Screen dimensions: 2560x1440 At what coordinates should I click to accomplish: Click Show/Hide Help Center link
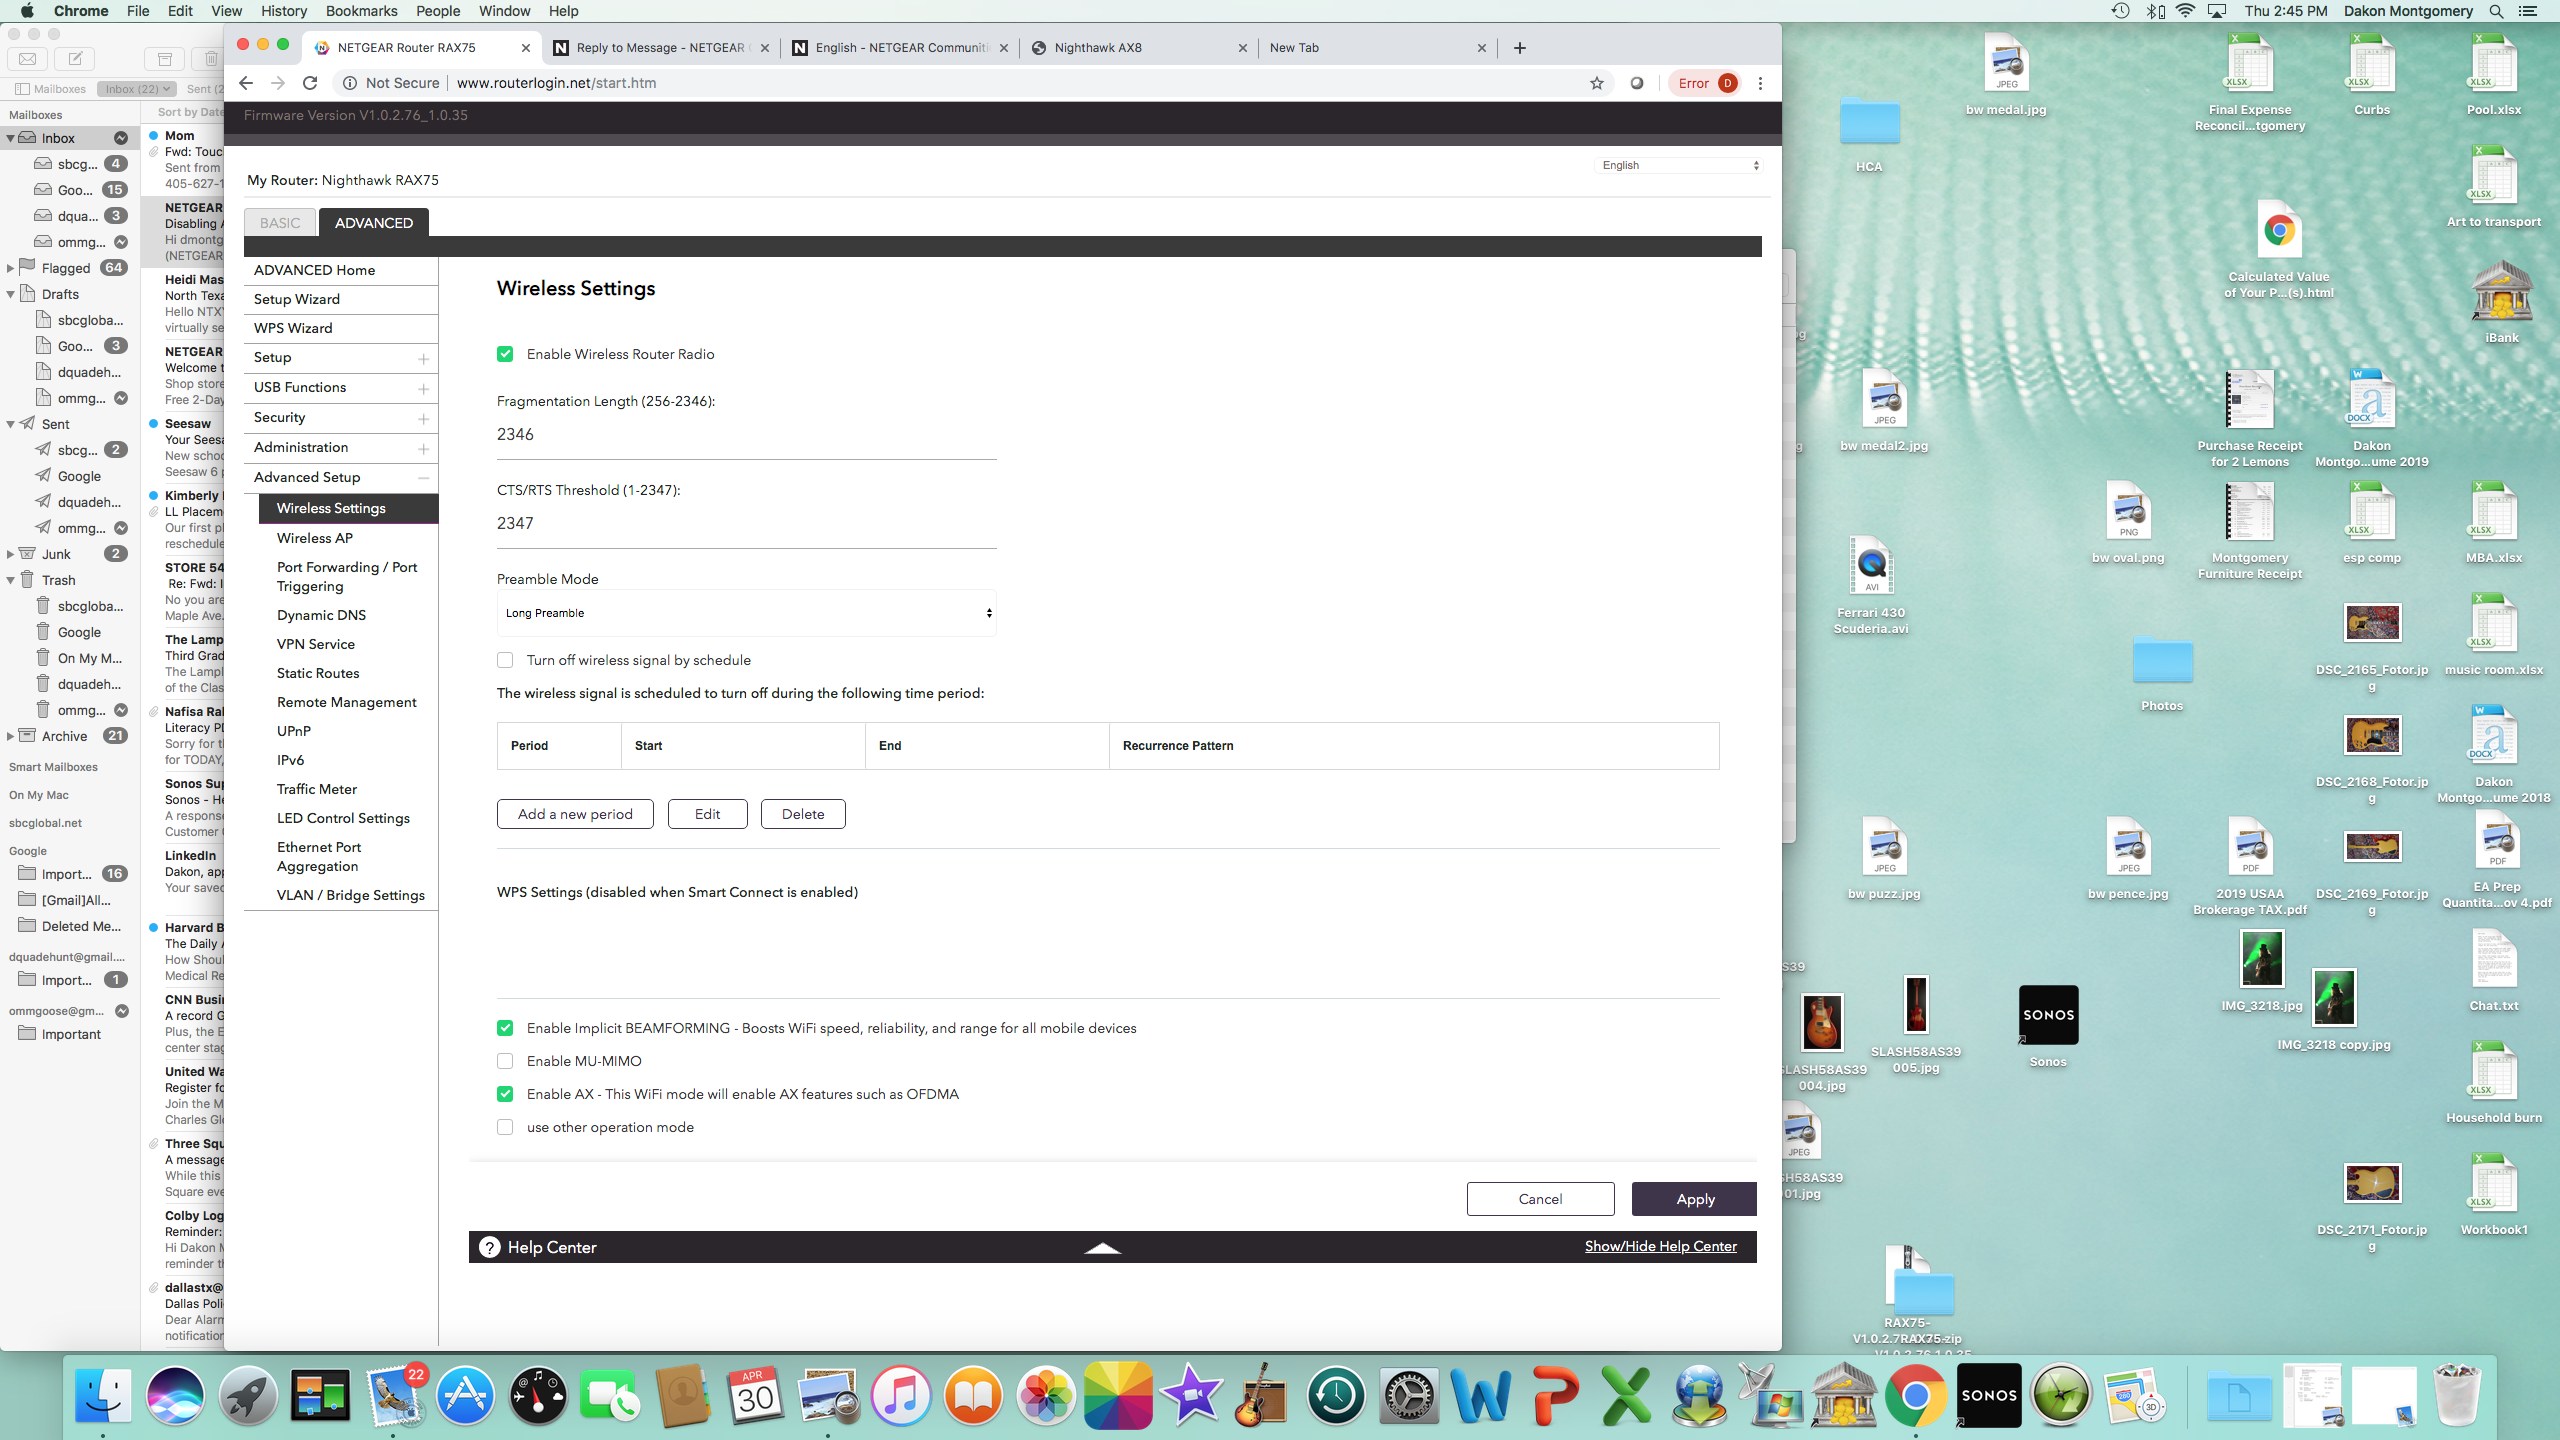tap(1660, 1246)
